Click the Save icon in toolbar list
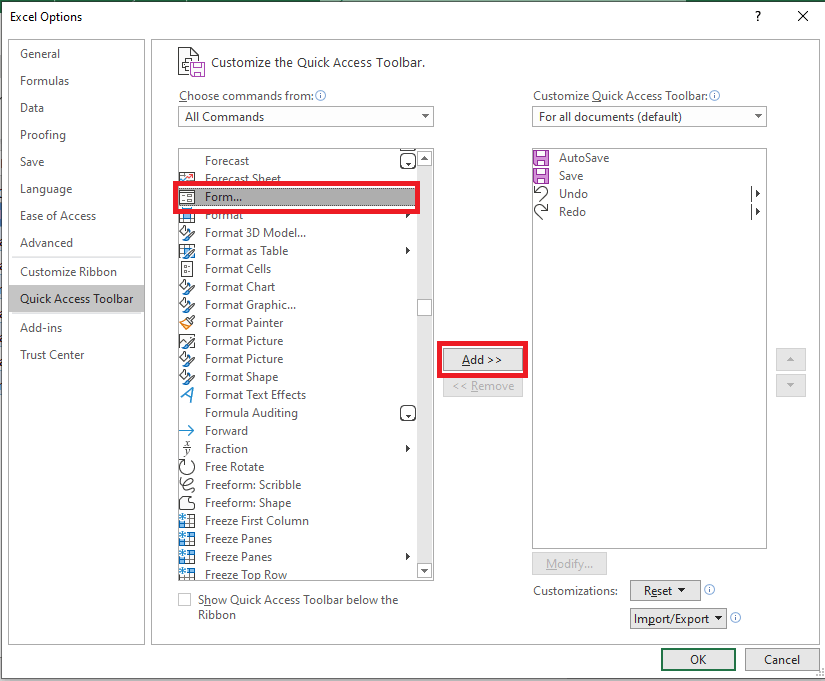The image size is (825, 681). [x=541, y=175]
